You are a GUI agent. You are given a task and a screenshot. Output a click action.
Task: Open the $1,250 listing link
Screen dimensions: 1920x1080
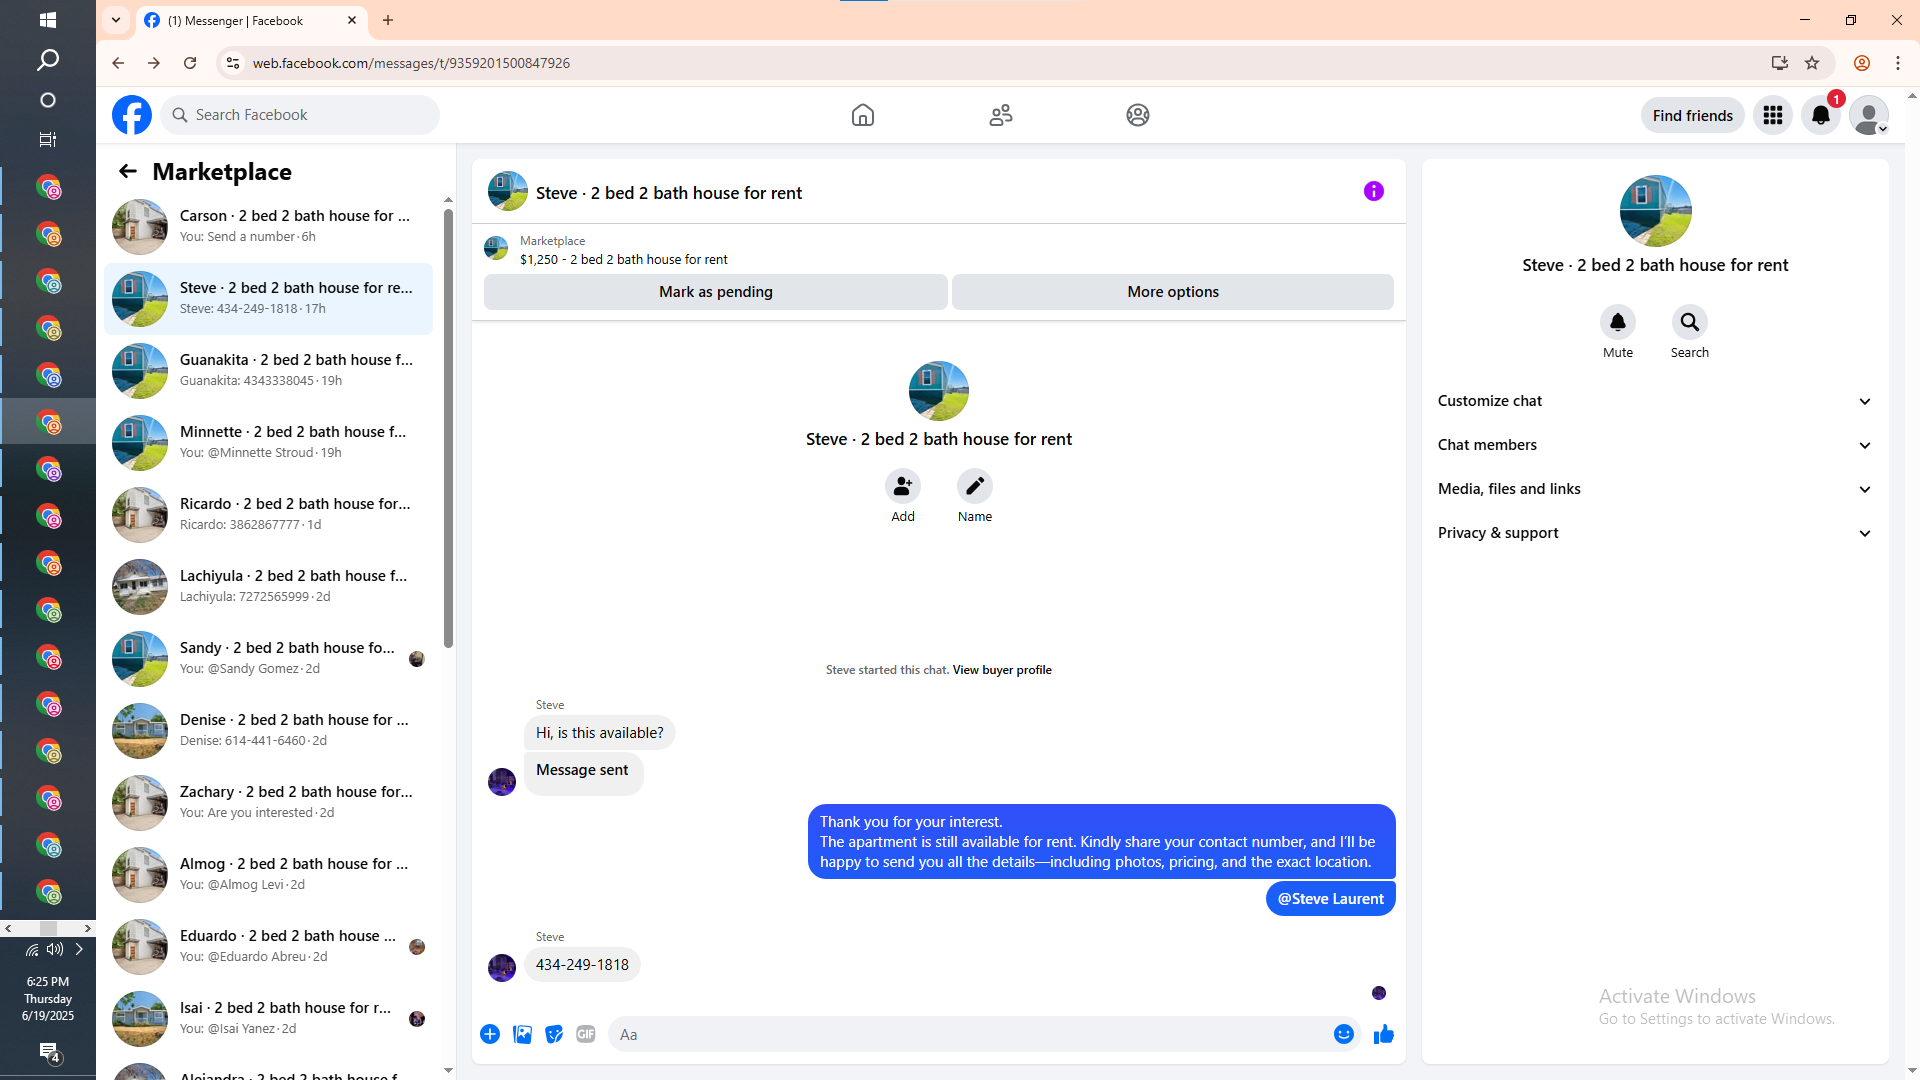click(x=624, y=259)
